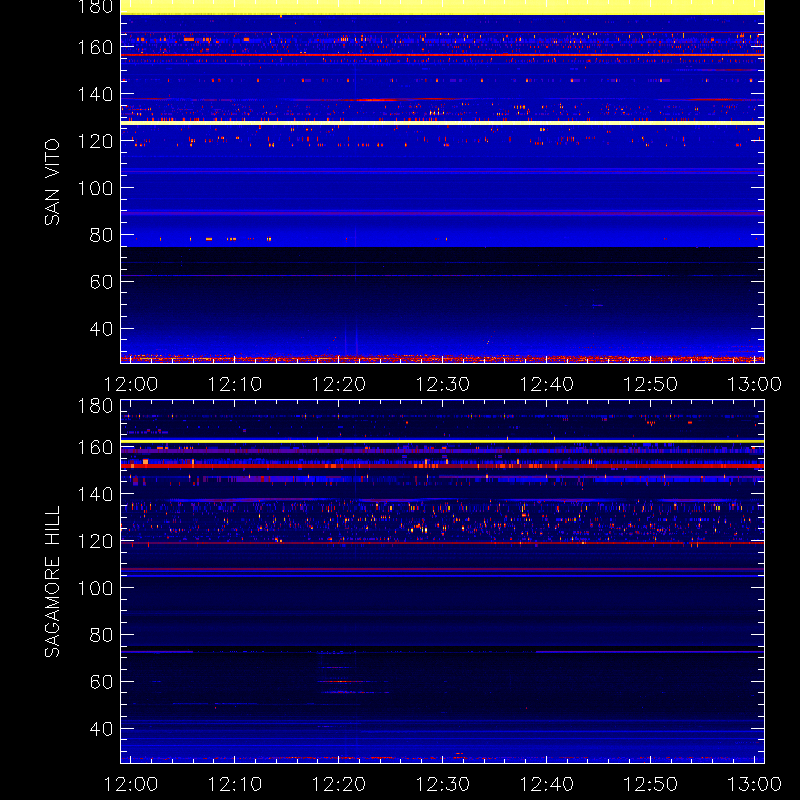Pick the 80 tick label on Sagamore Hill plot
Image resolution: width=800 pixels, height=800 pixels.
tap(101, 635)
